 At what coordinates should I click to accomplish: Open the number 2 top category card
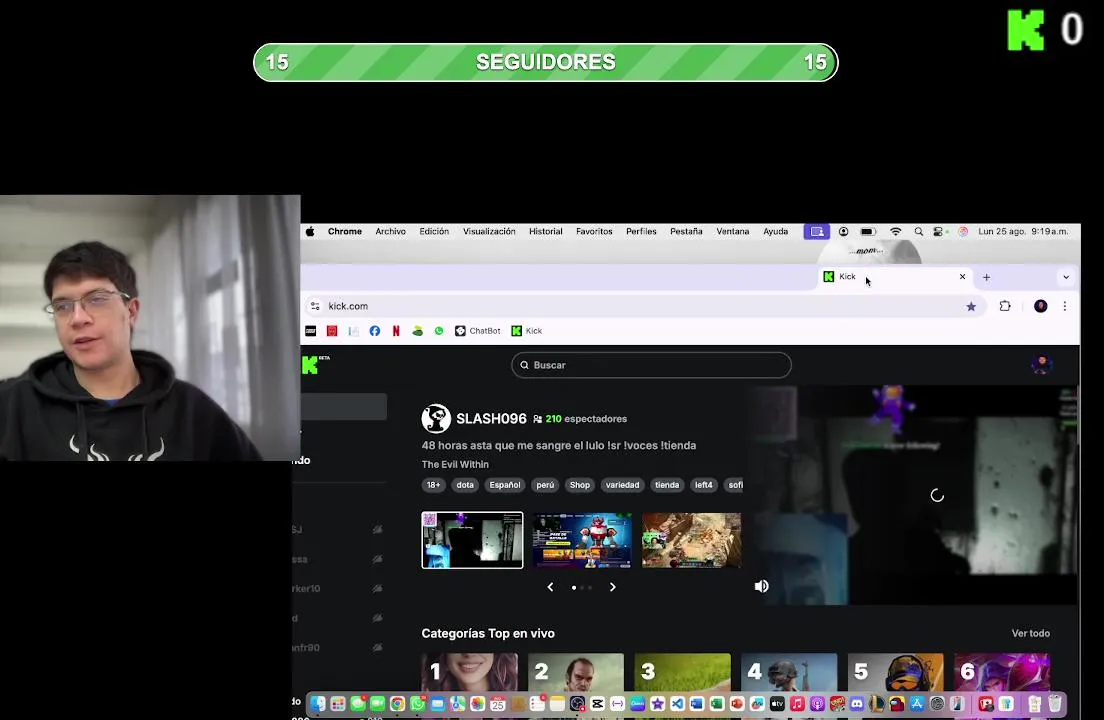(576, 672)
